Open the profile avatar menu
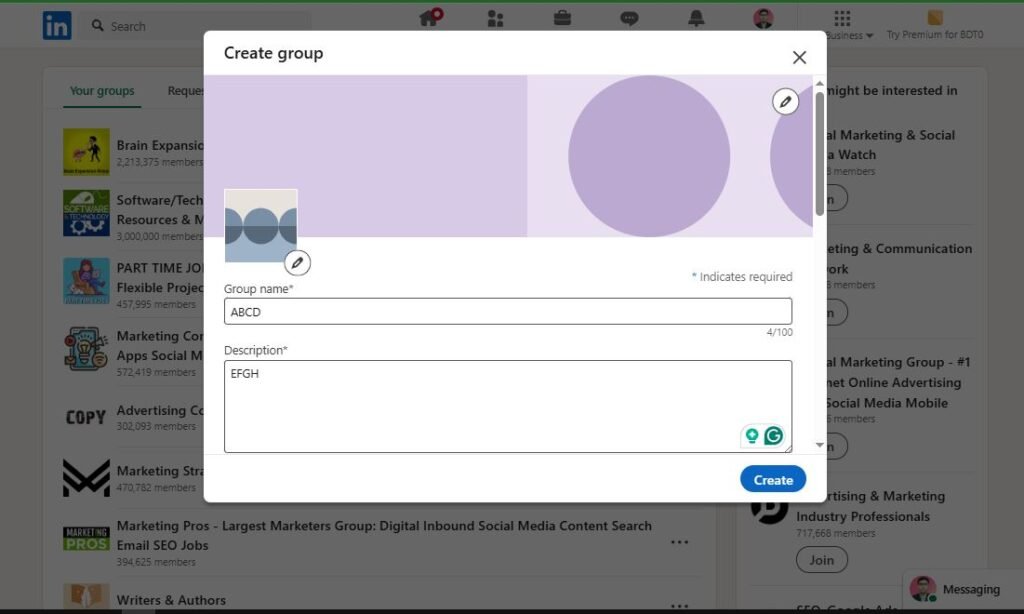This screenshot has width=1024, height=614. click(763, 18)
